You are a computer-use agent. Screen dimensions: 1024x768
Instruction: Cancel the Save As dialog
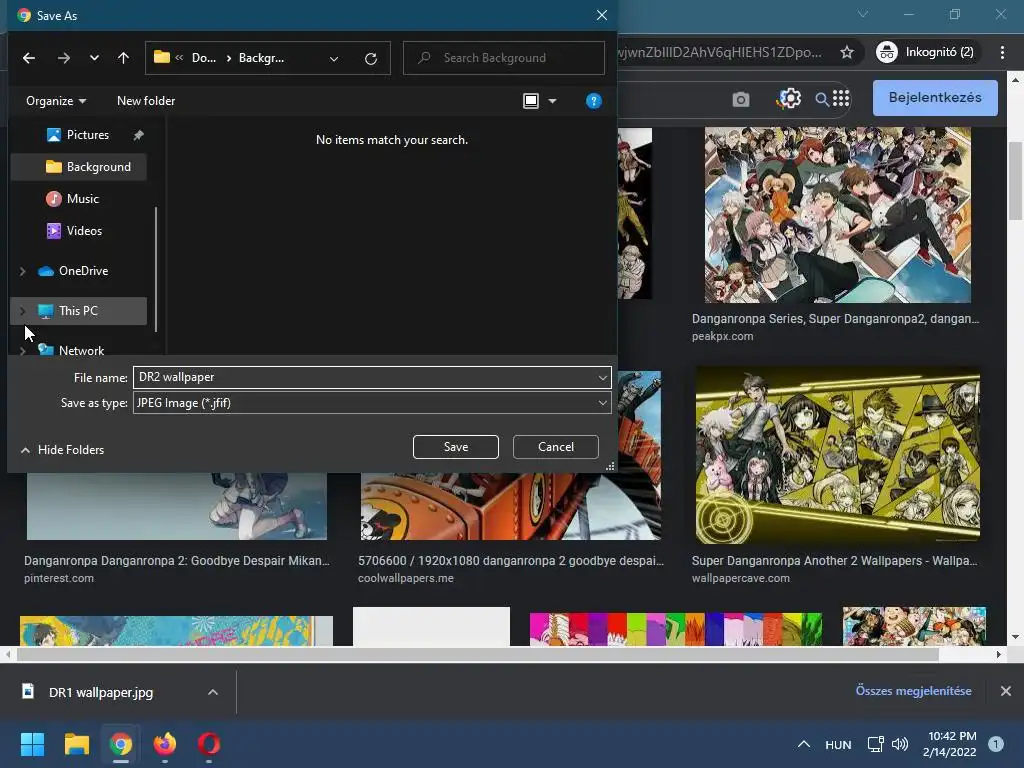click(x=556, y=447)
